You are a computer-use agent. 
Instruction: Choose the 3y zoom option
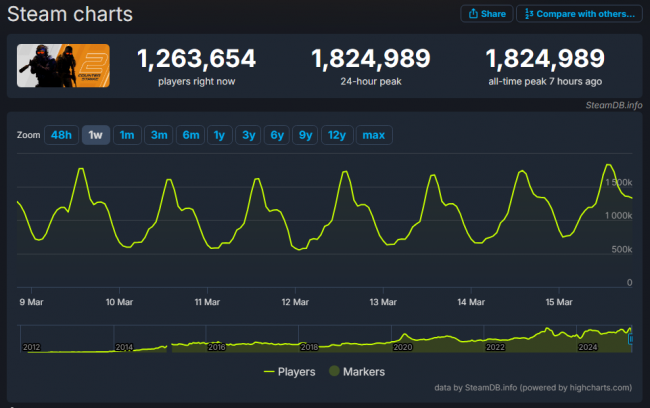pos(248,135)
